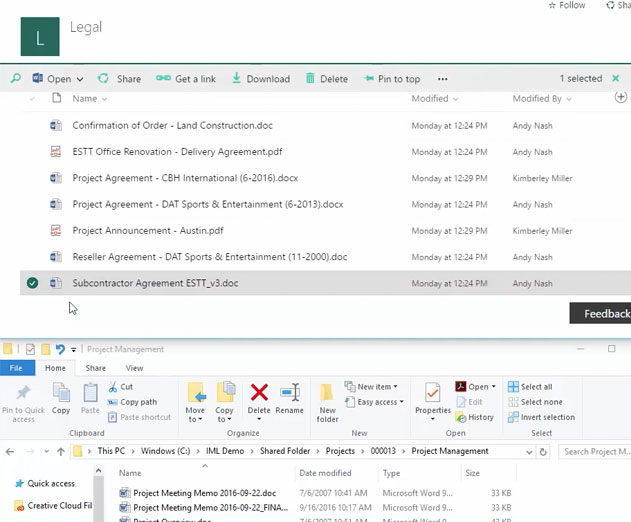Click the Download arrow icon
The width and height of the screenshot is (631, 522).
tap(236, 78)
